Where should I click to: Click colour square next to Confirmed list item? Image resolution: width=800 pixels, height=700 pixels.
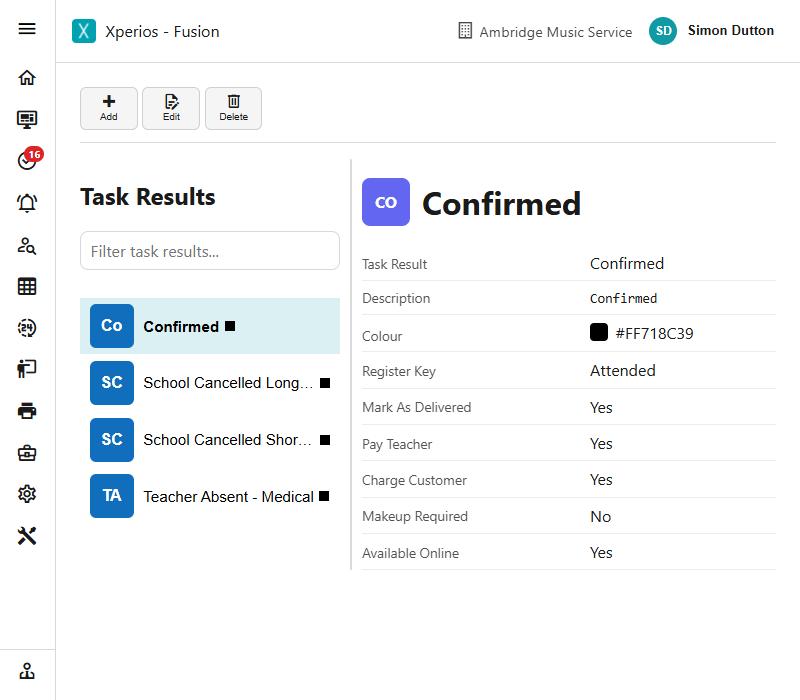(x=230, y=326)
